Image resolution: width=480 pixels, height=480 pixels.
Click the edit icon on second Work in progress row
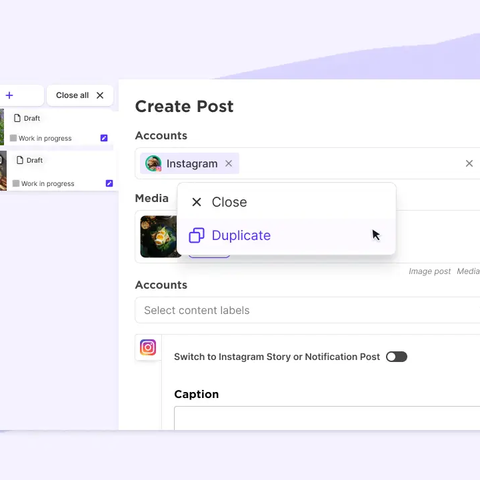(x=109, y=183)
